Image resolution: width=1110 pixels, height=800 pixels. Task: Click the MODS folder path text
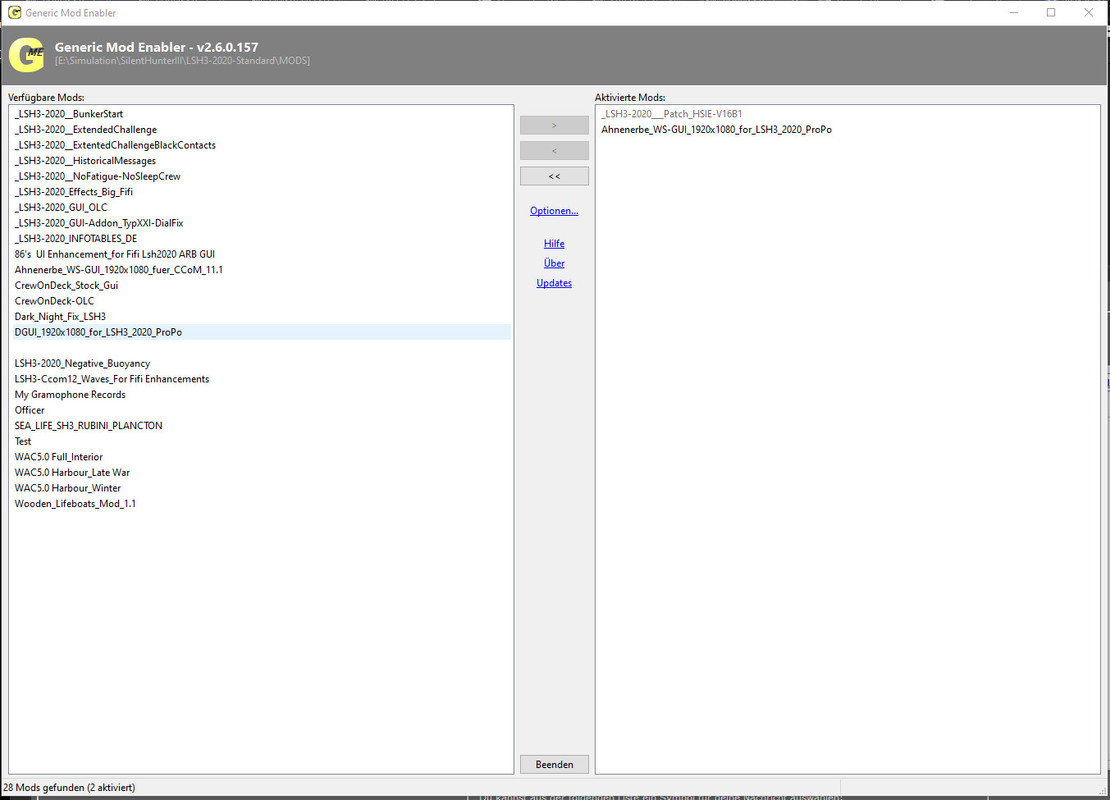[183, 61]
